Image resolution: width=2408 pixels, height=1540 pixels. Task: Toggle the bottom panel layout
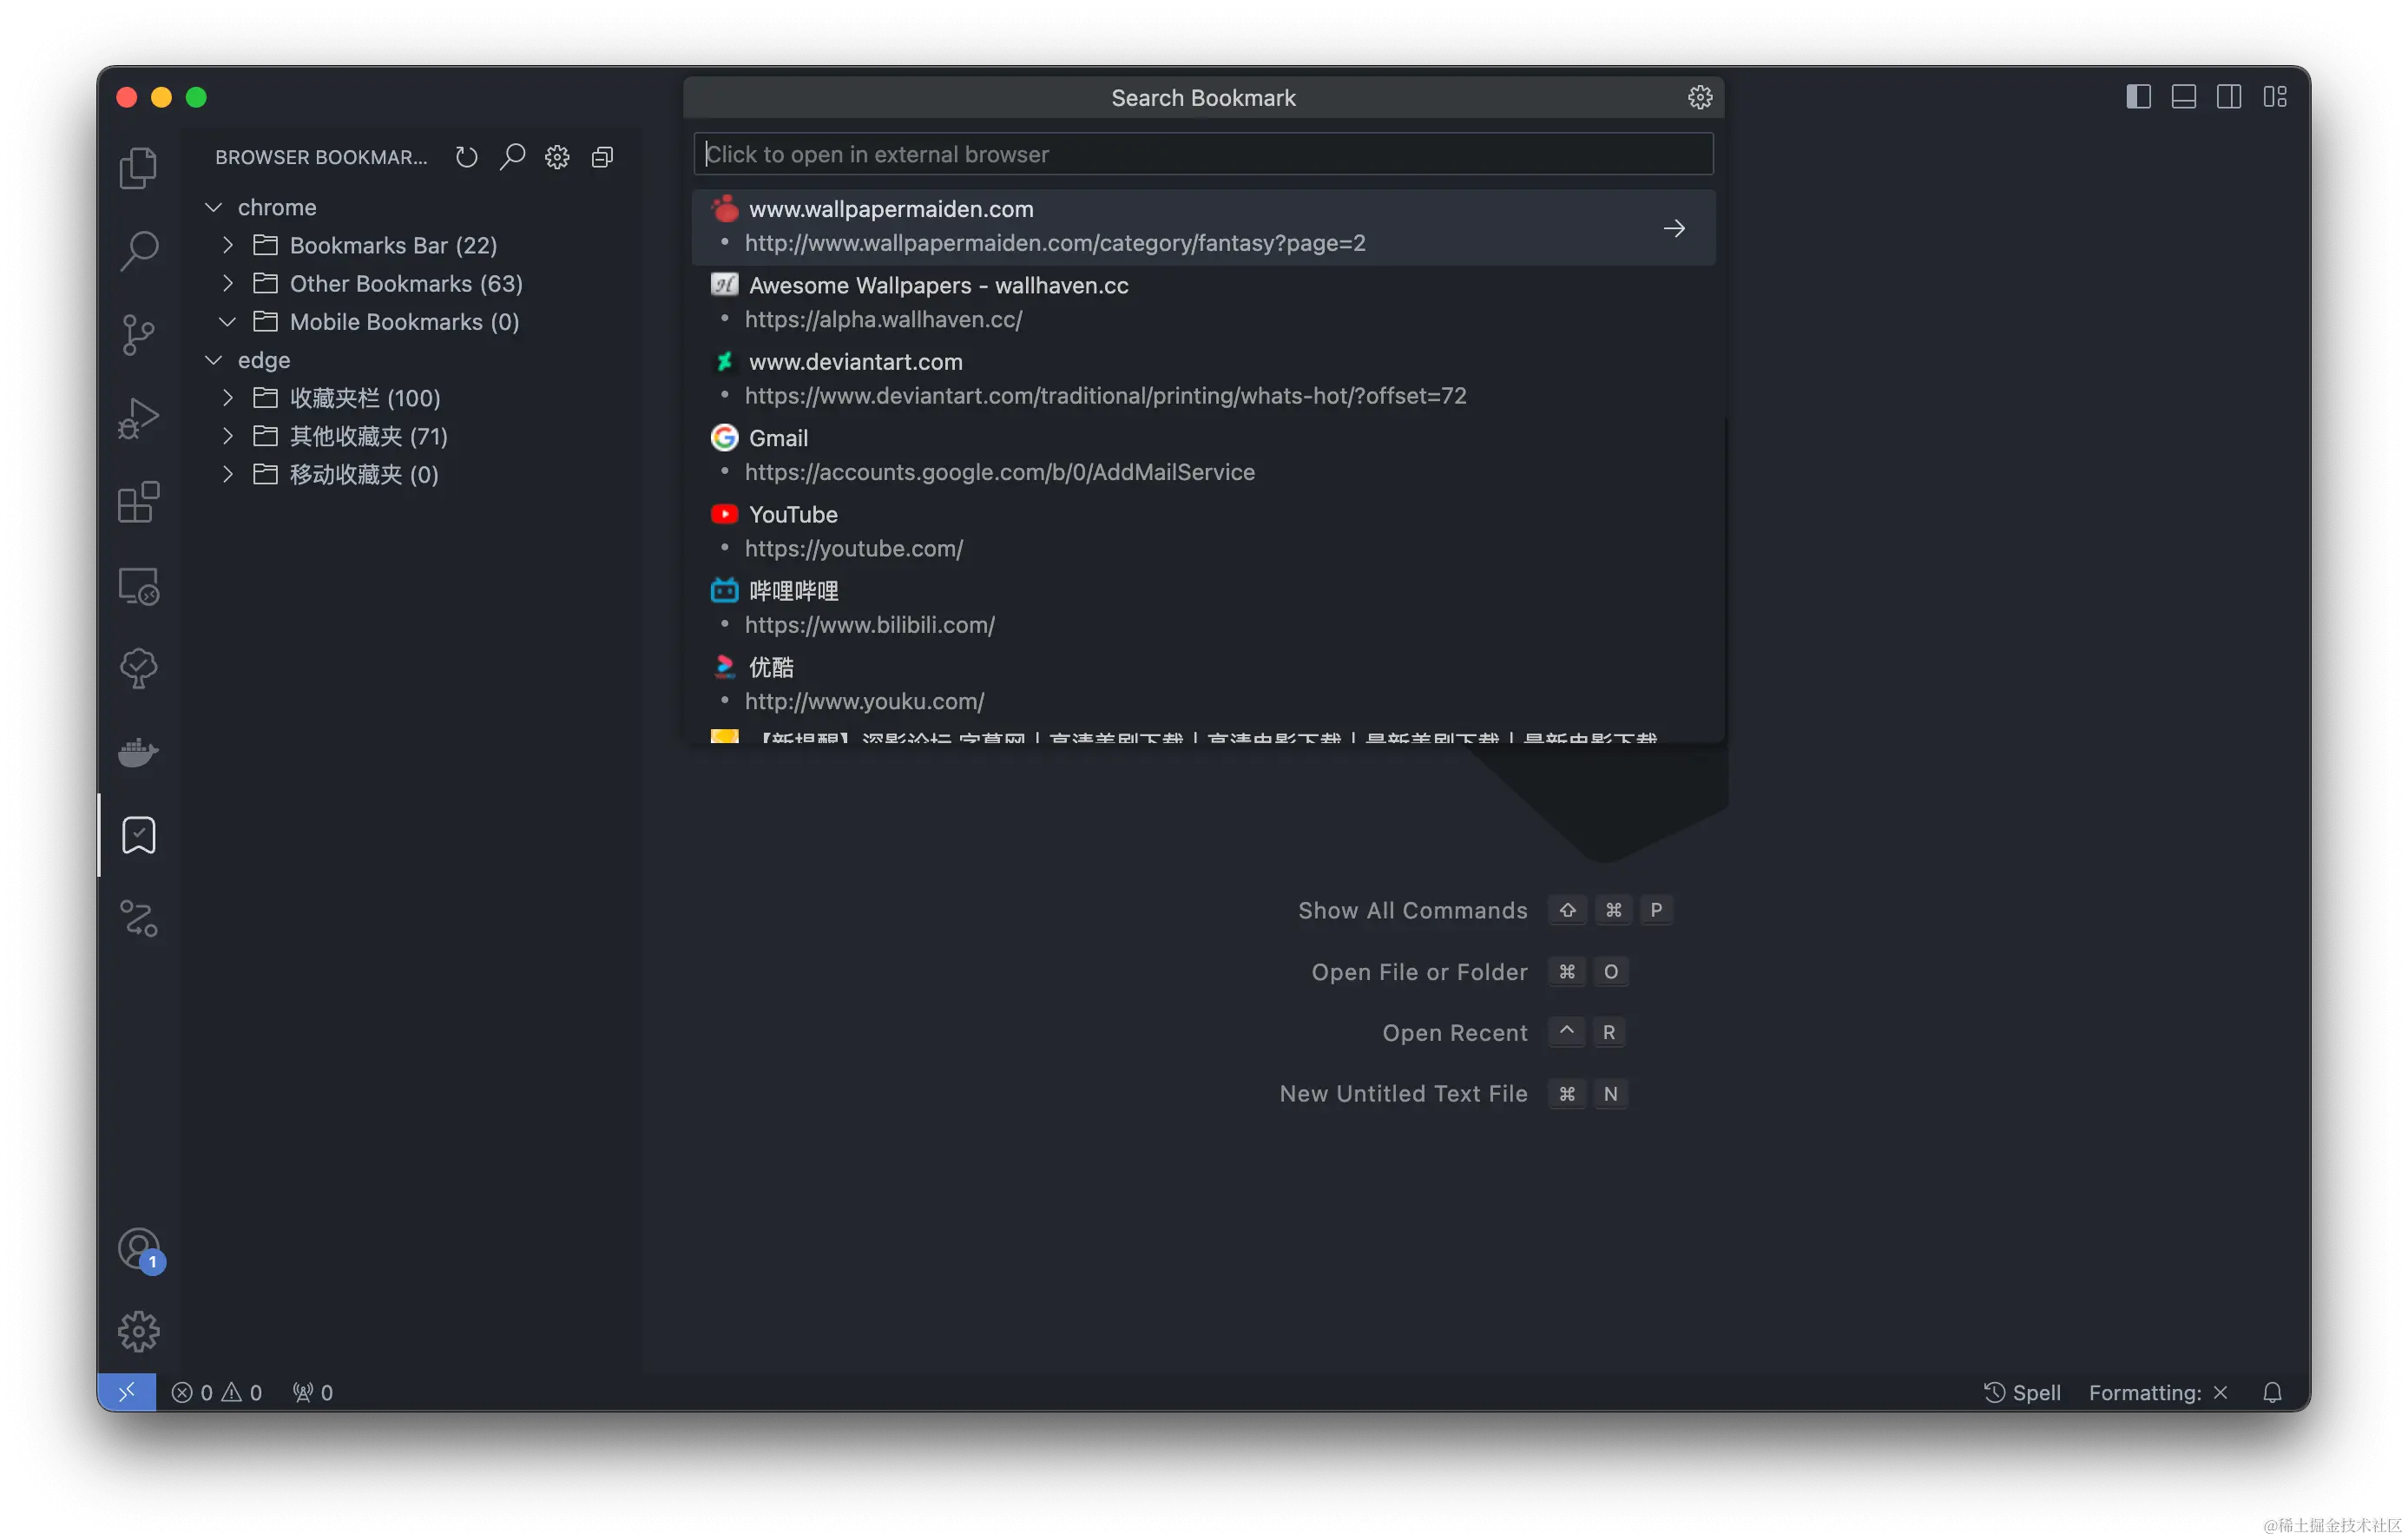coord(2183,97)
